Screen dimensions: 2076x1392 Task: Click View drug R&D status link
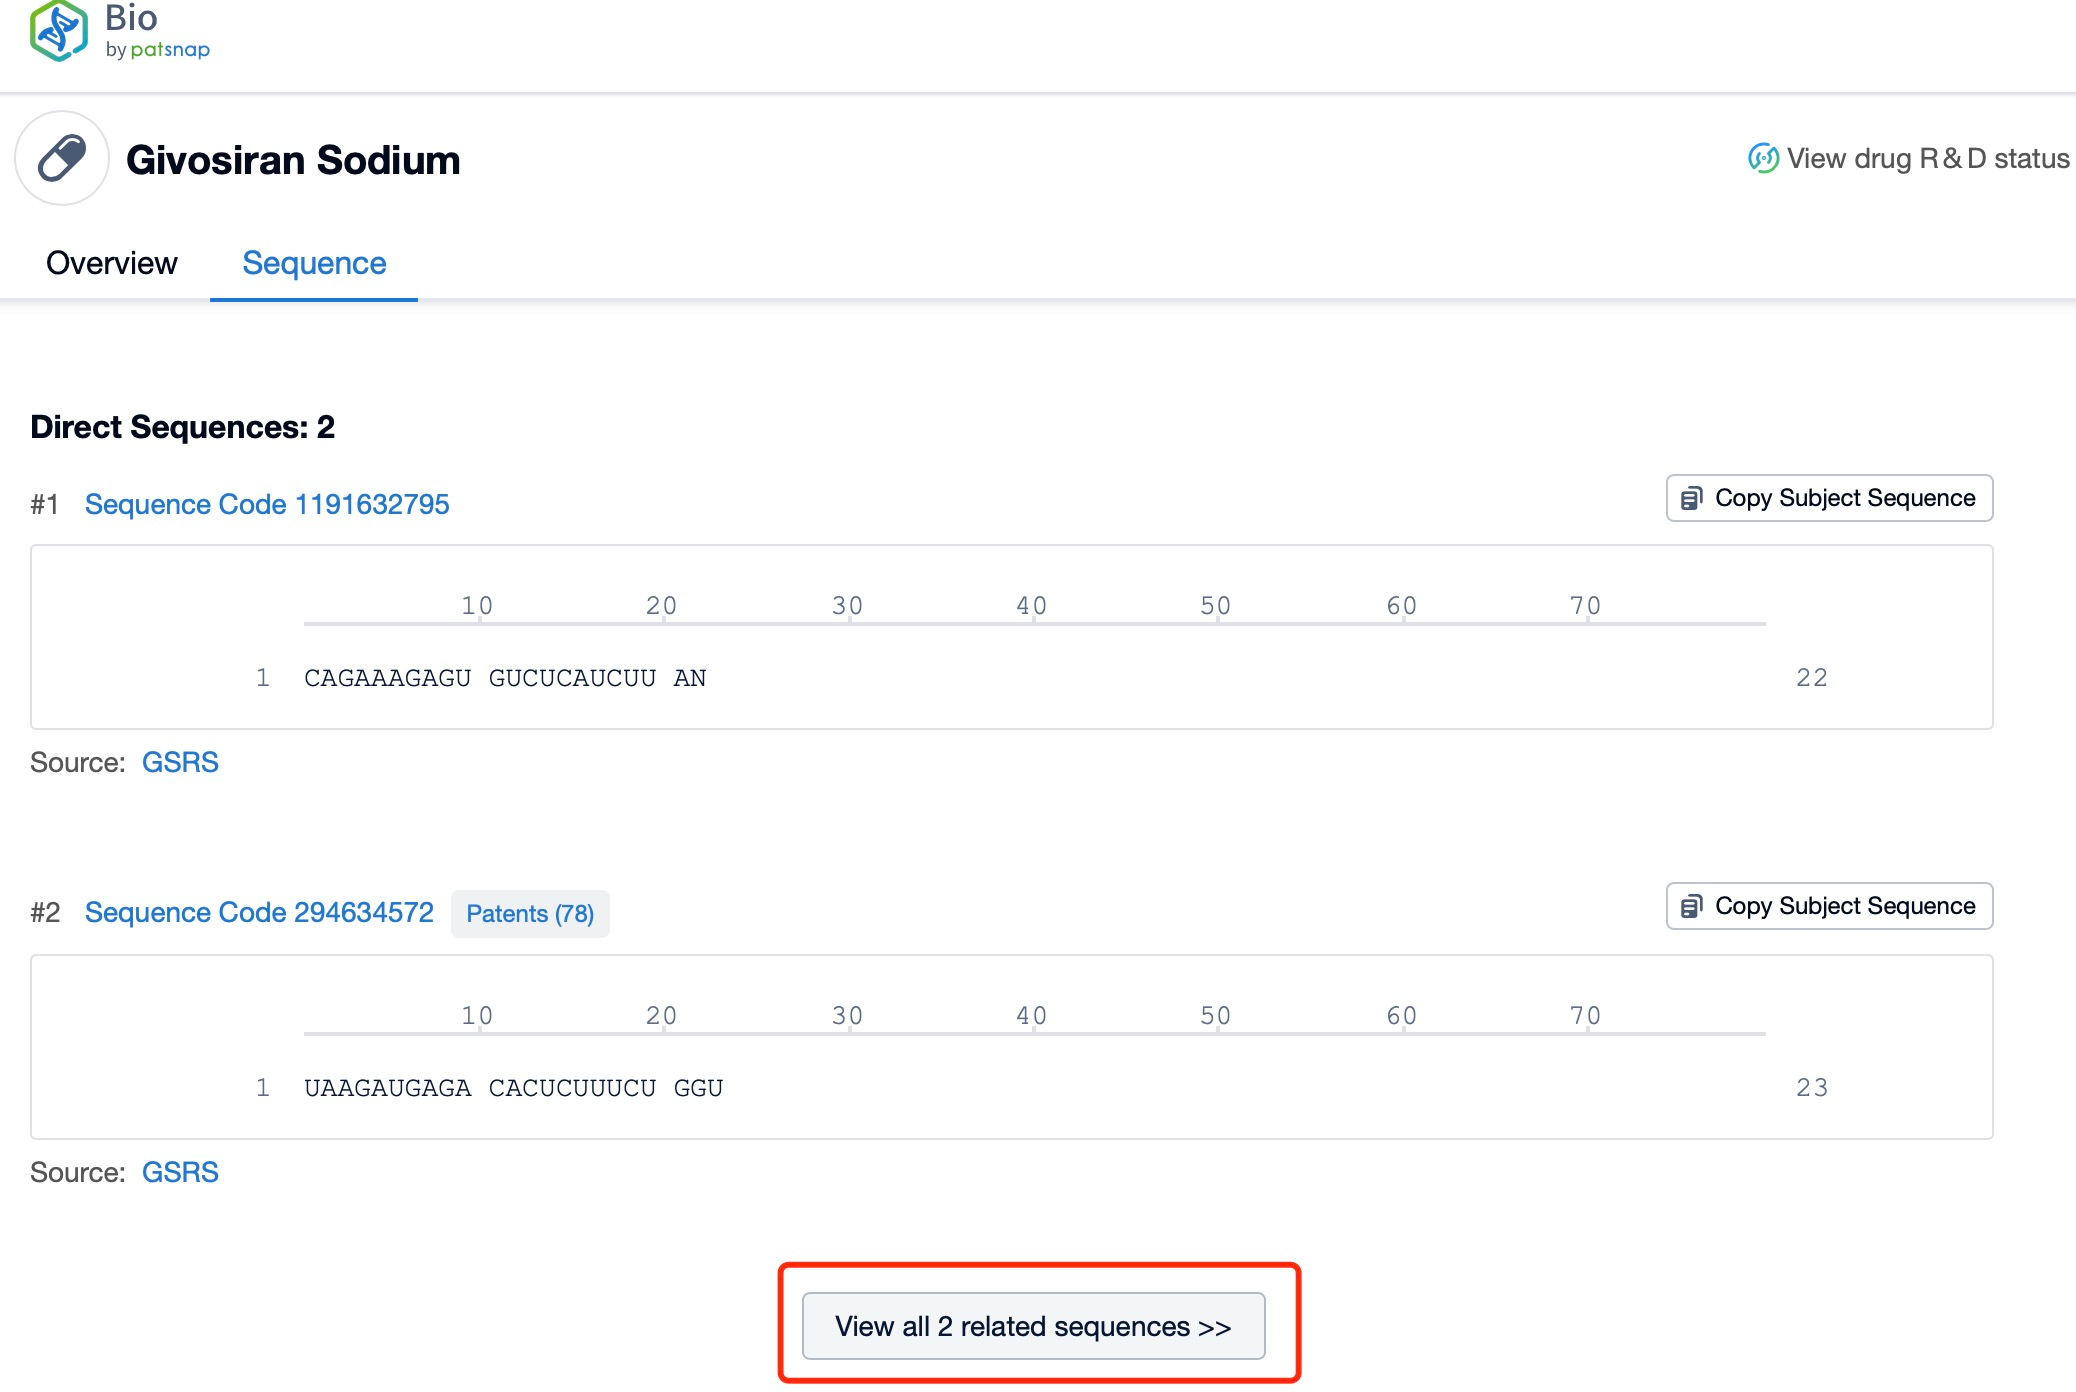coord(1926,158)
